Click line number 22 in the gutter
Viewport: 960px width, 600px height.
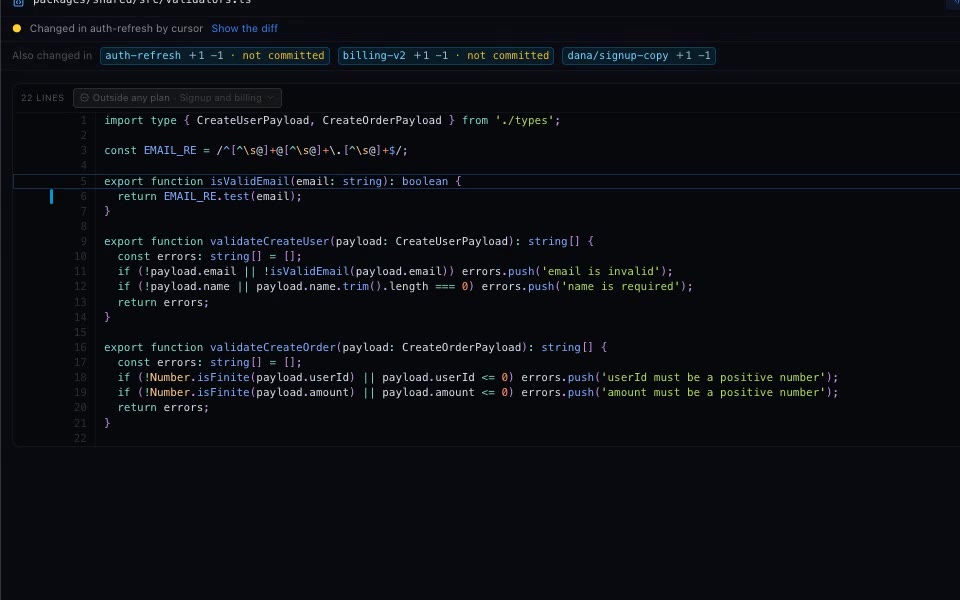click(x=80, y=438)
